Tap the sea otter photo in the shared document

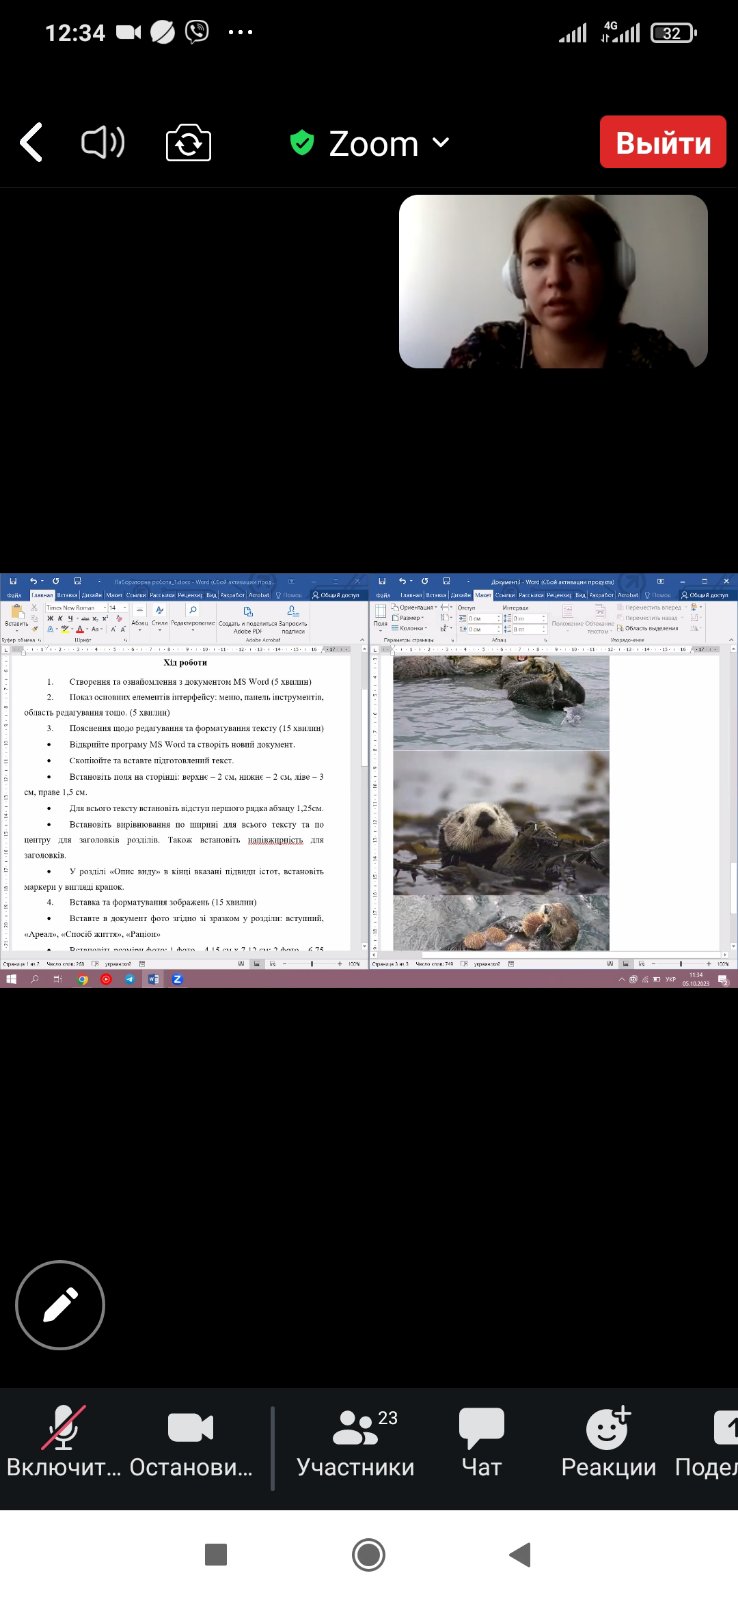501,822
